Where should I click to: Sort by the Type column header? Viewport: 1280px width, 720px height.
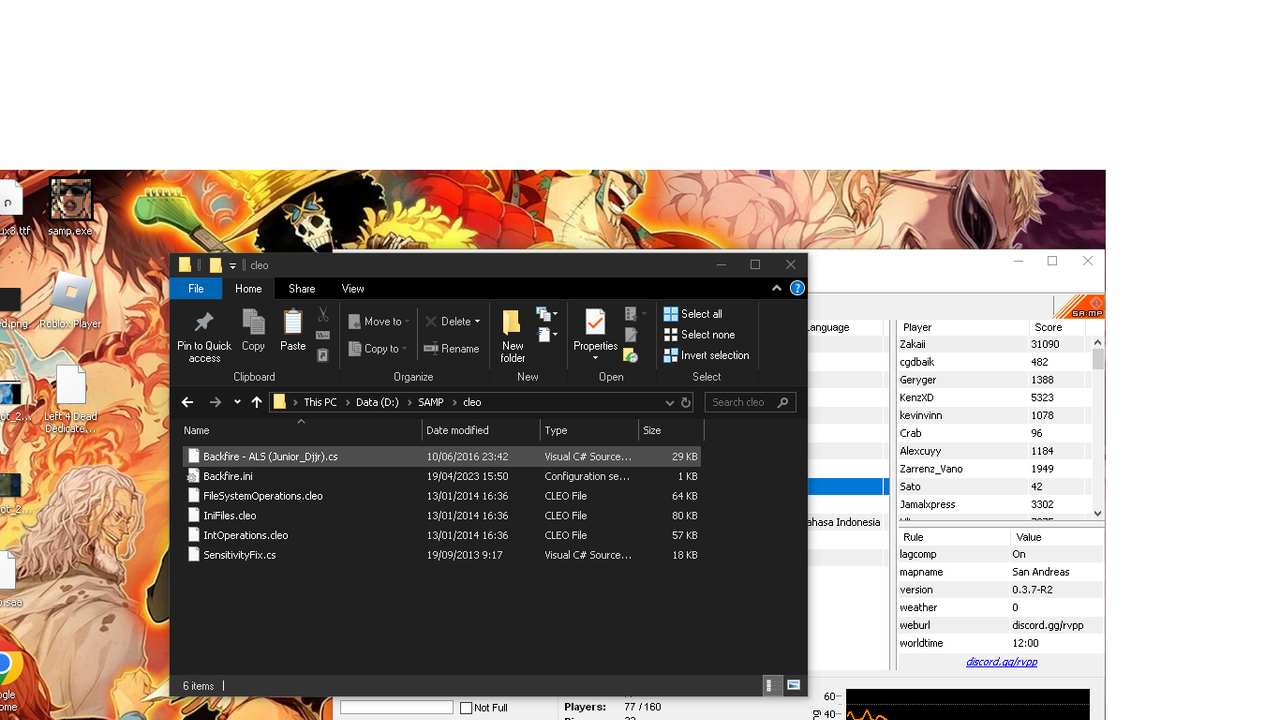tap(590, 430)
